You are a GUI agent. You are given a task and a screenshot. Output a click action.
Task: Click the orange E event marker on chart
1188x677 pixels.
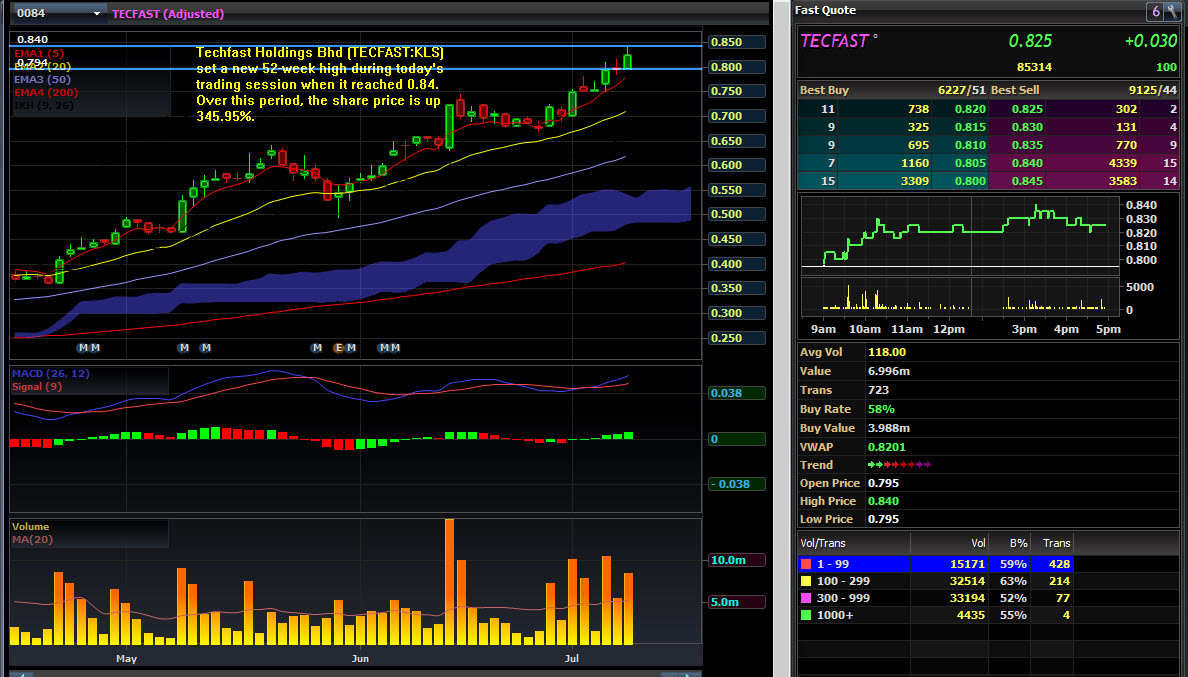339,348
